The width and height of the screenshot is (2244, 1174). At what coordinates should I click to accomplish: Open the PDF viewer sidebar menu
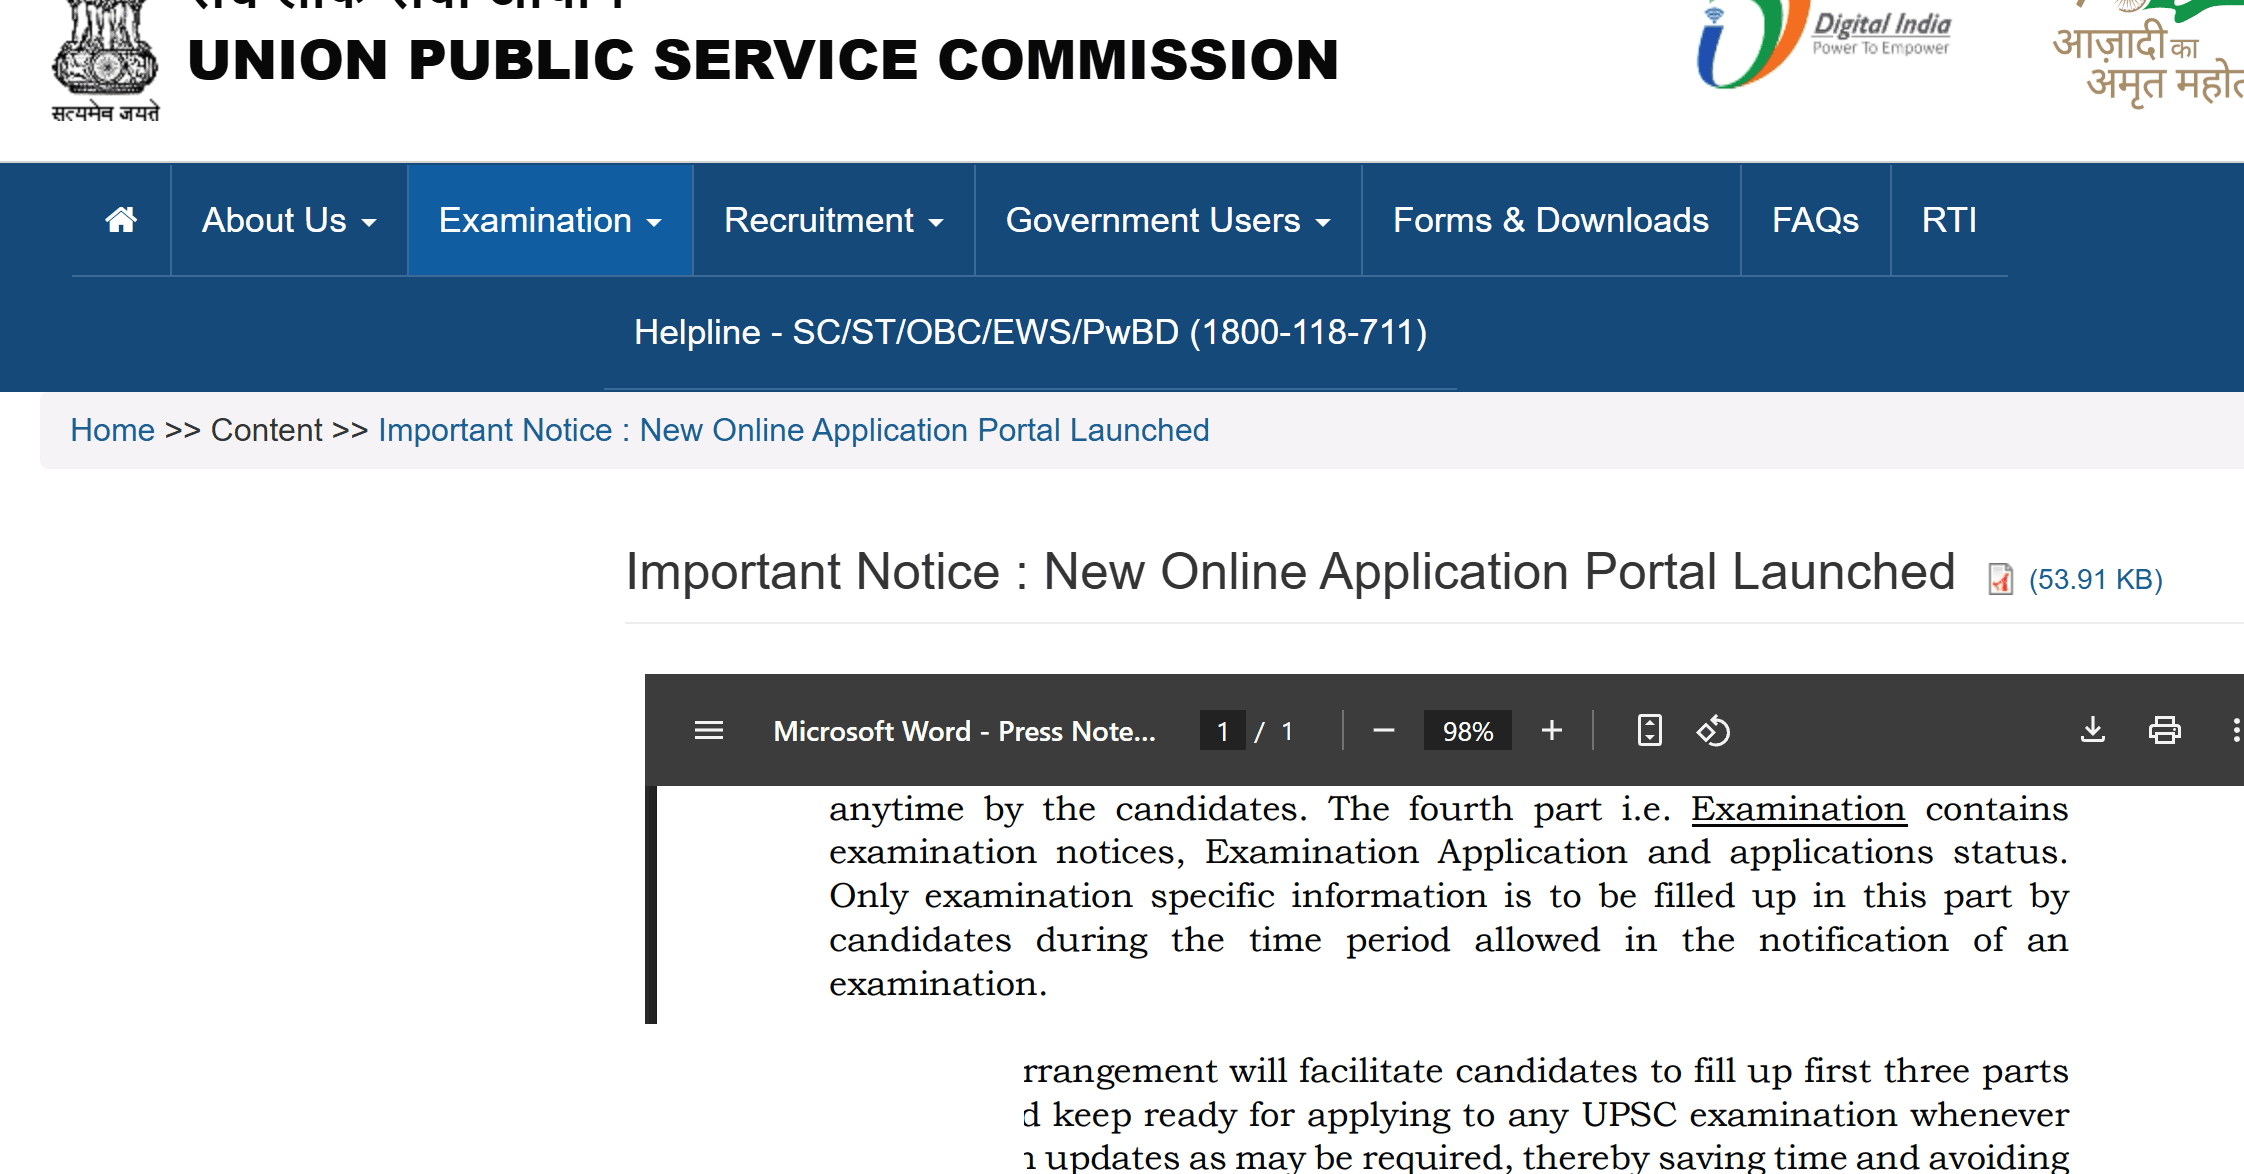(x=708, y=730)
